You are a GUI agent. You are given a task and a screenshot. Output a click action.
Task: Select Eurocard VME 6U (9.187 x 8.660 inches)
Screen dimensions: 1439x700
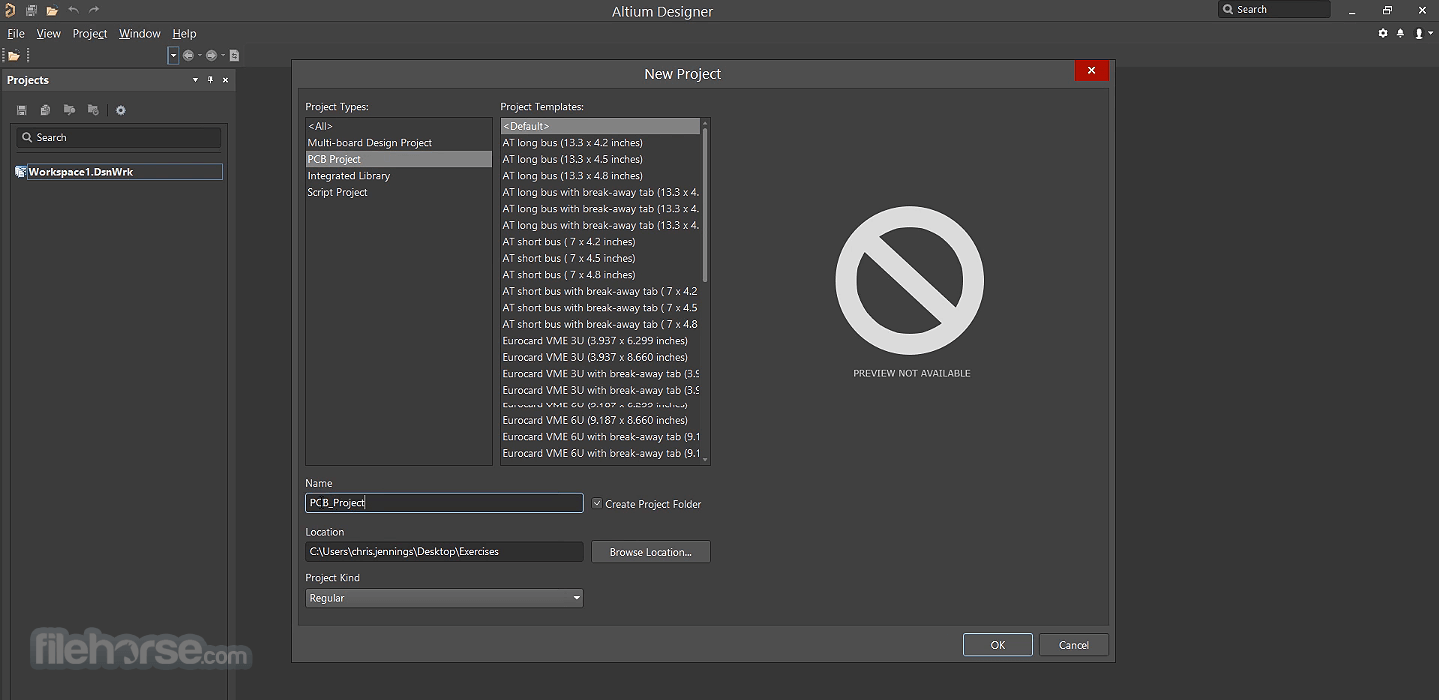tap(600, 420)
